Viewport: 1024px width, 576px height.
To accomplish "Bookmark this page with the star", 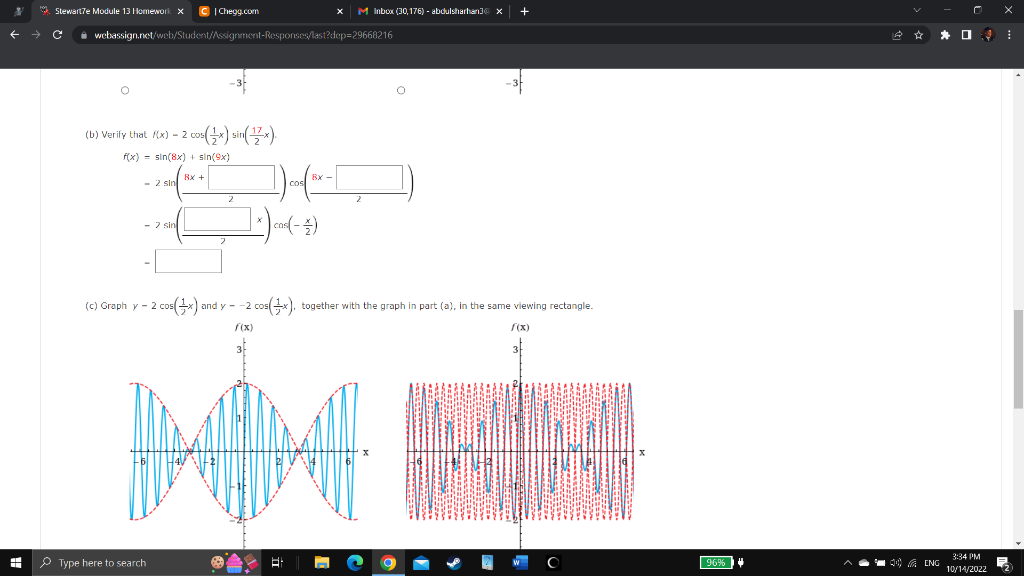I will 918,35.
